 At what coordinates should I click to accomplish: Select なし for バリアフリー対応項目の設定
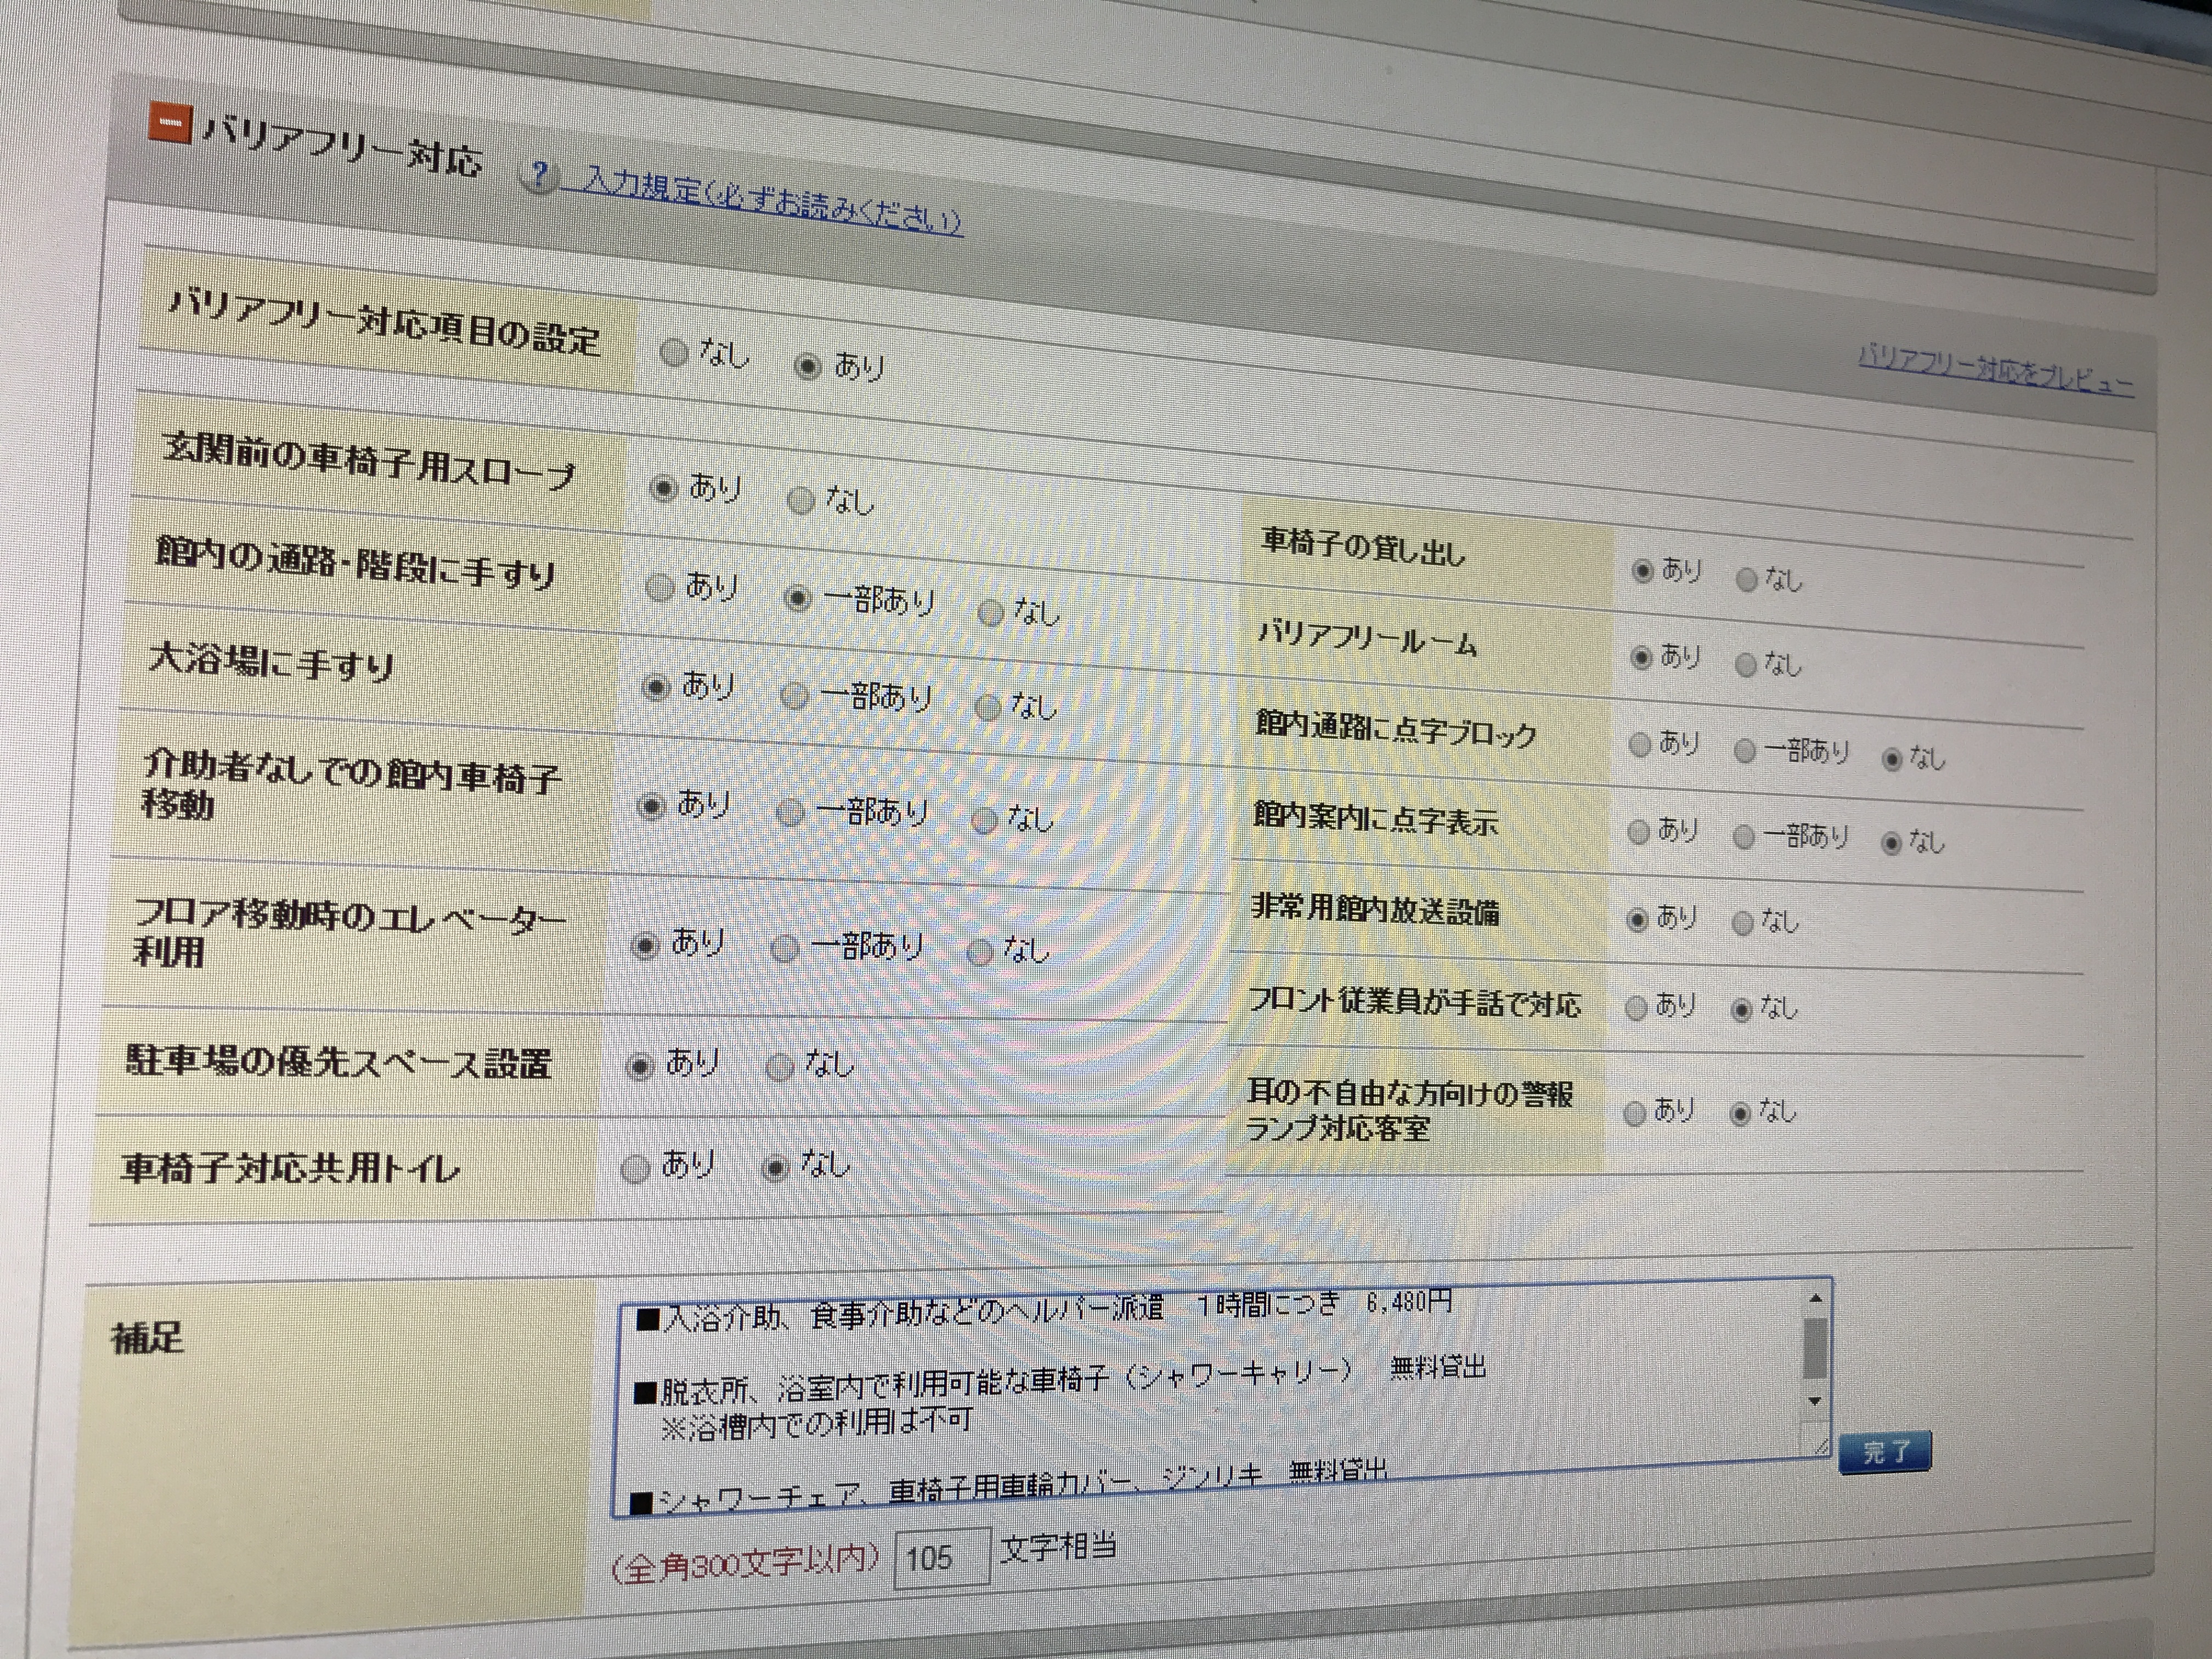[675, 351]
